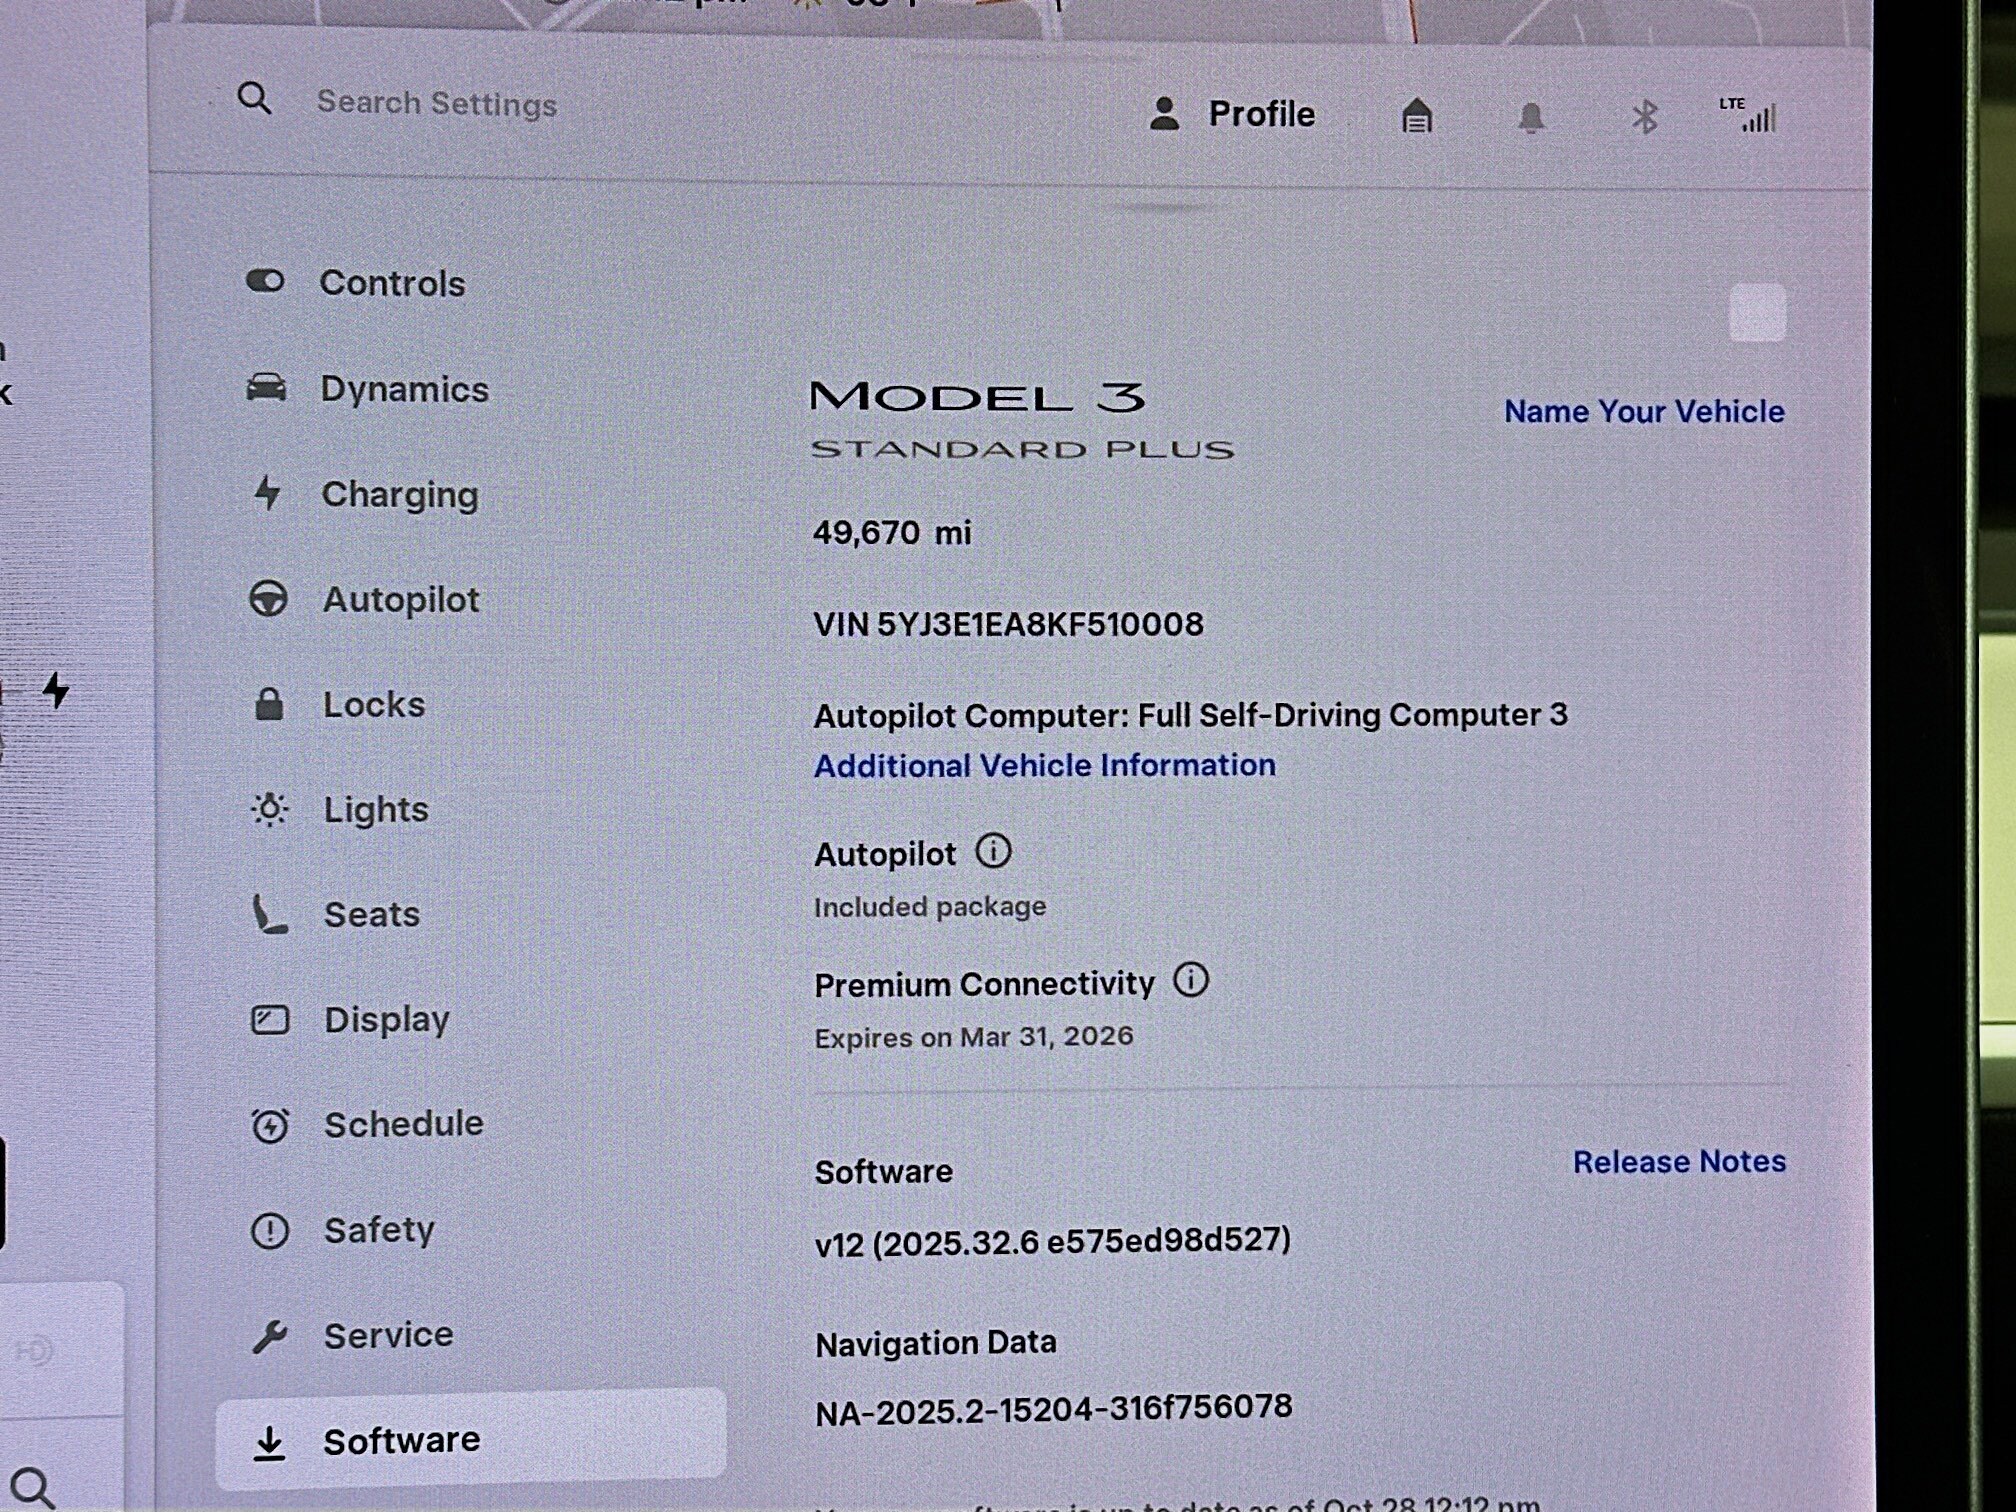The image size is (2016, 1512).
Task: Select the Charging menu item
Action: (399, 494)
